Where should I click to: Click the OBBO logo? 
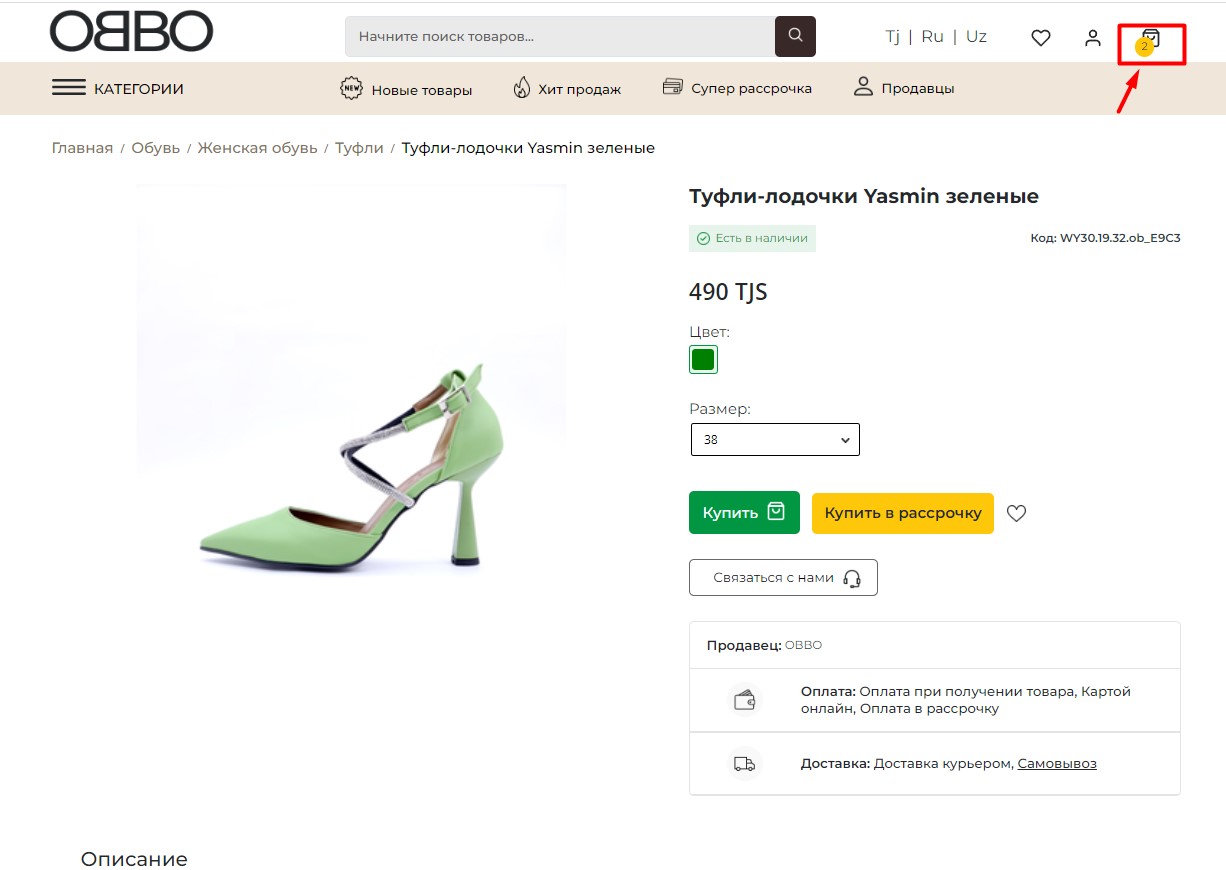coord(131,31)
